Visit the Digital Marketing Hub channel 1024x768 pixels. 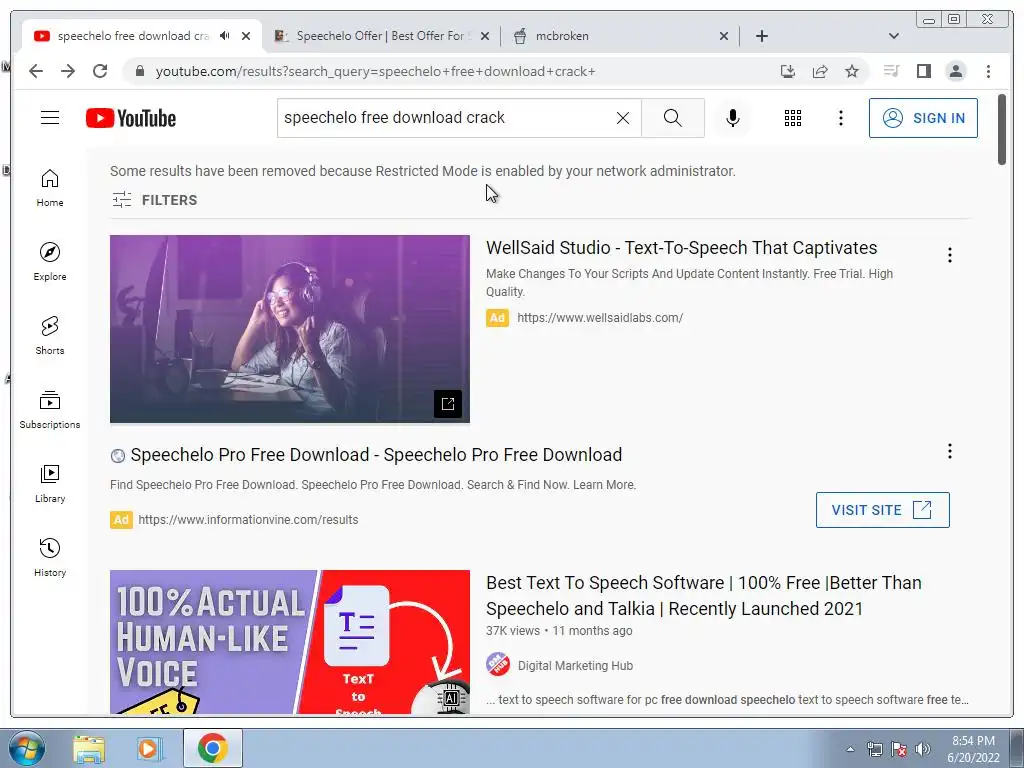[575, 665]
